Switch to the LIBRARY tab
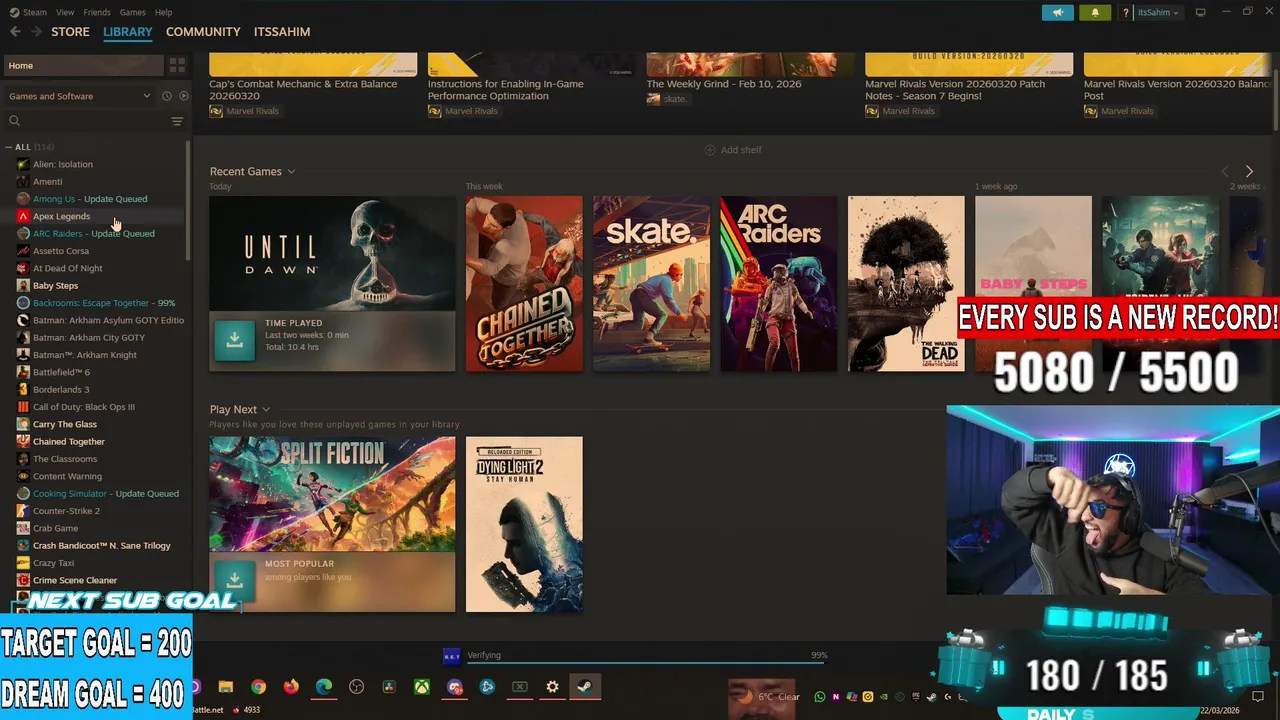 tap(127, 32)
